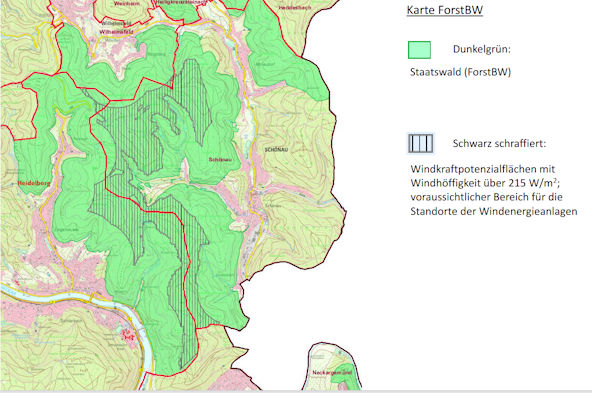Click the red 'Schönau' map label
The image size is (592, 393).
tap(219, 160)
